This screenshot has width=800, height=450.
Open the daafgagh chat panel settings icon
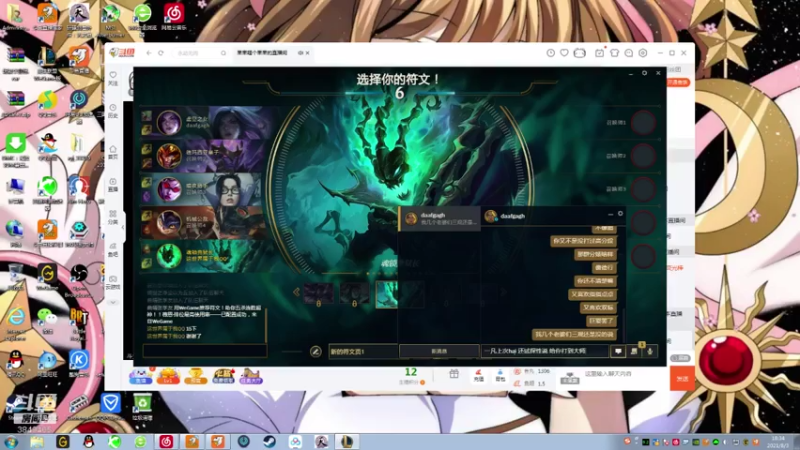coord(620,214)
